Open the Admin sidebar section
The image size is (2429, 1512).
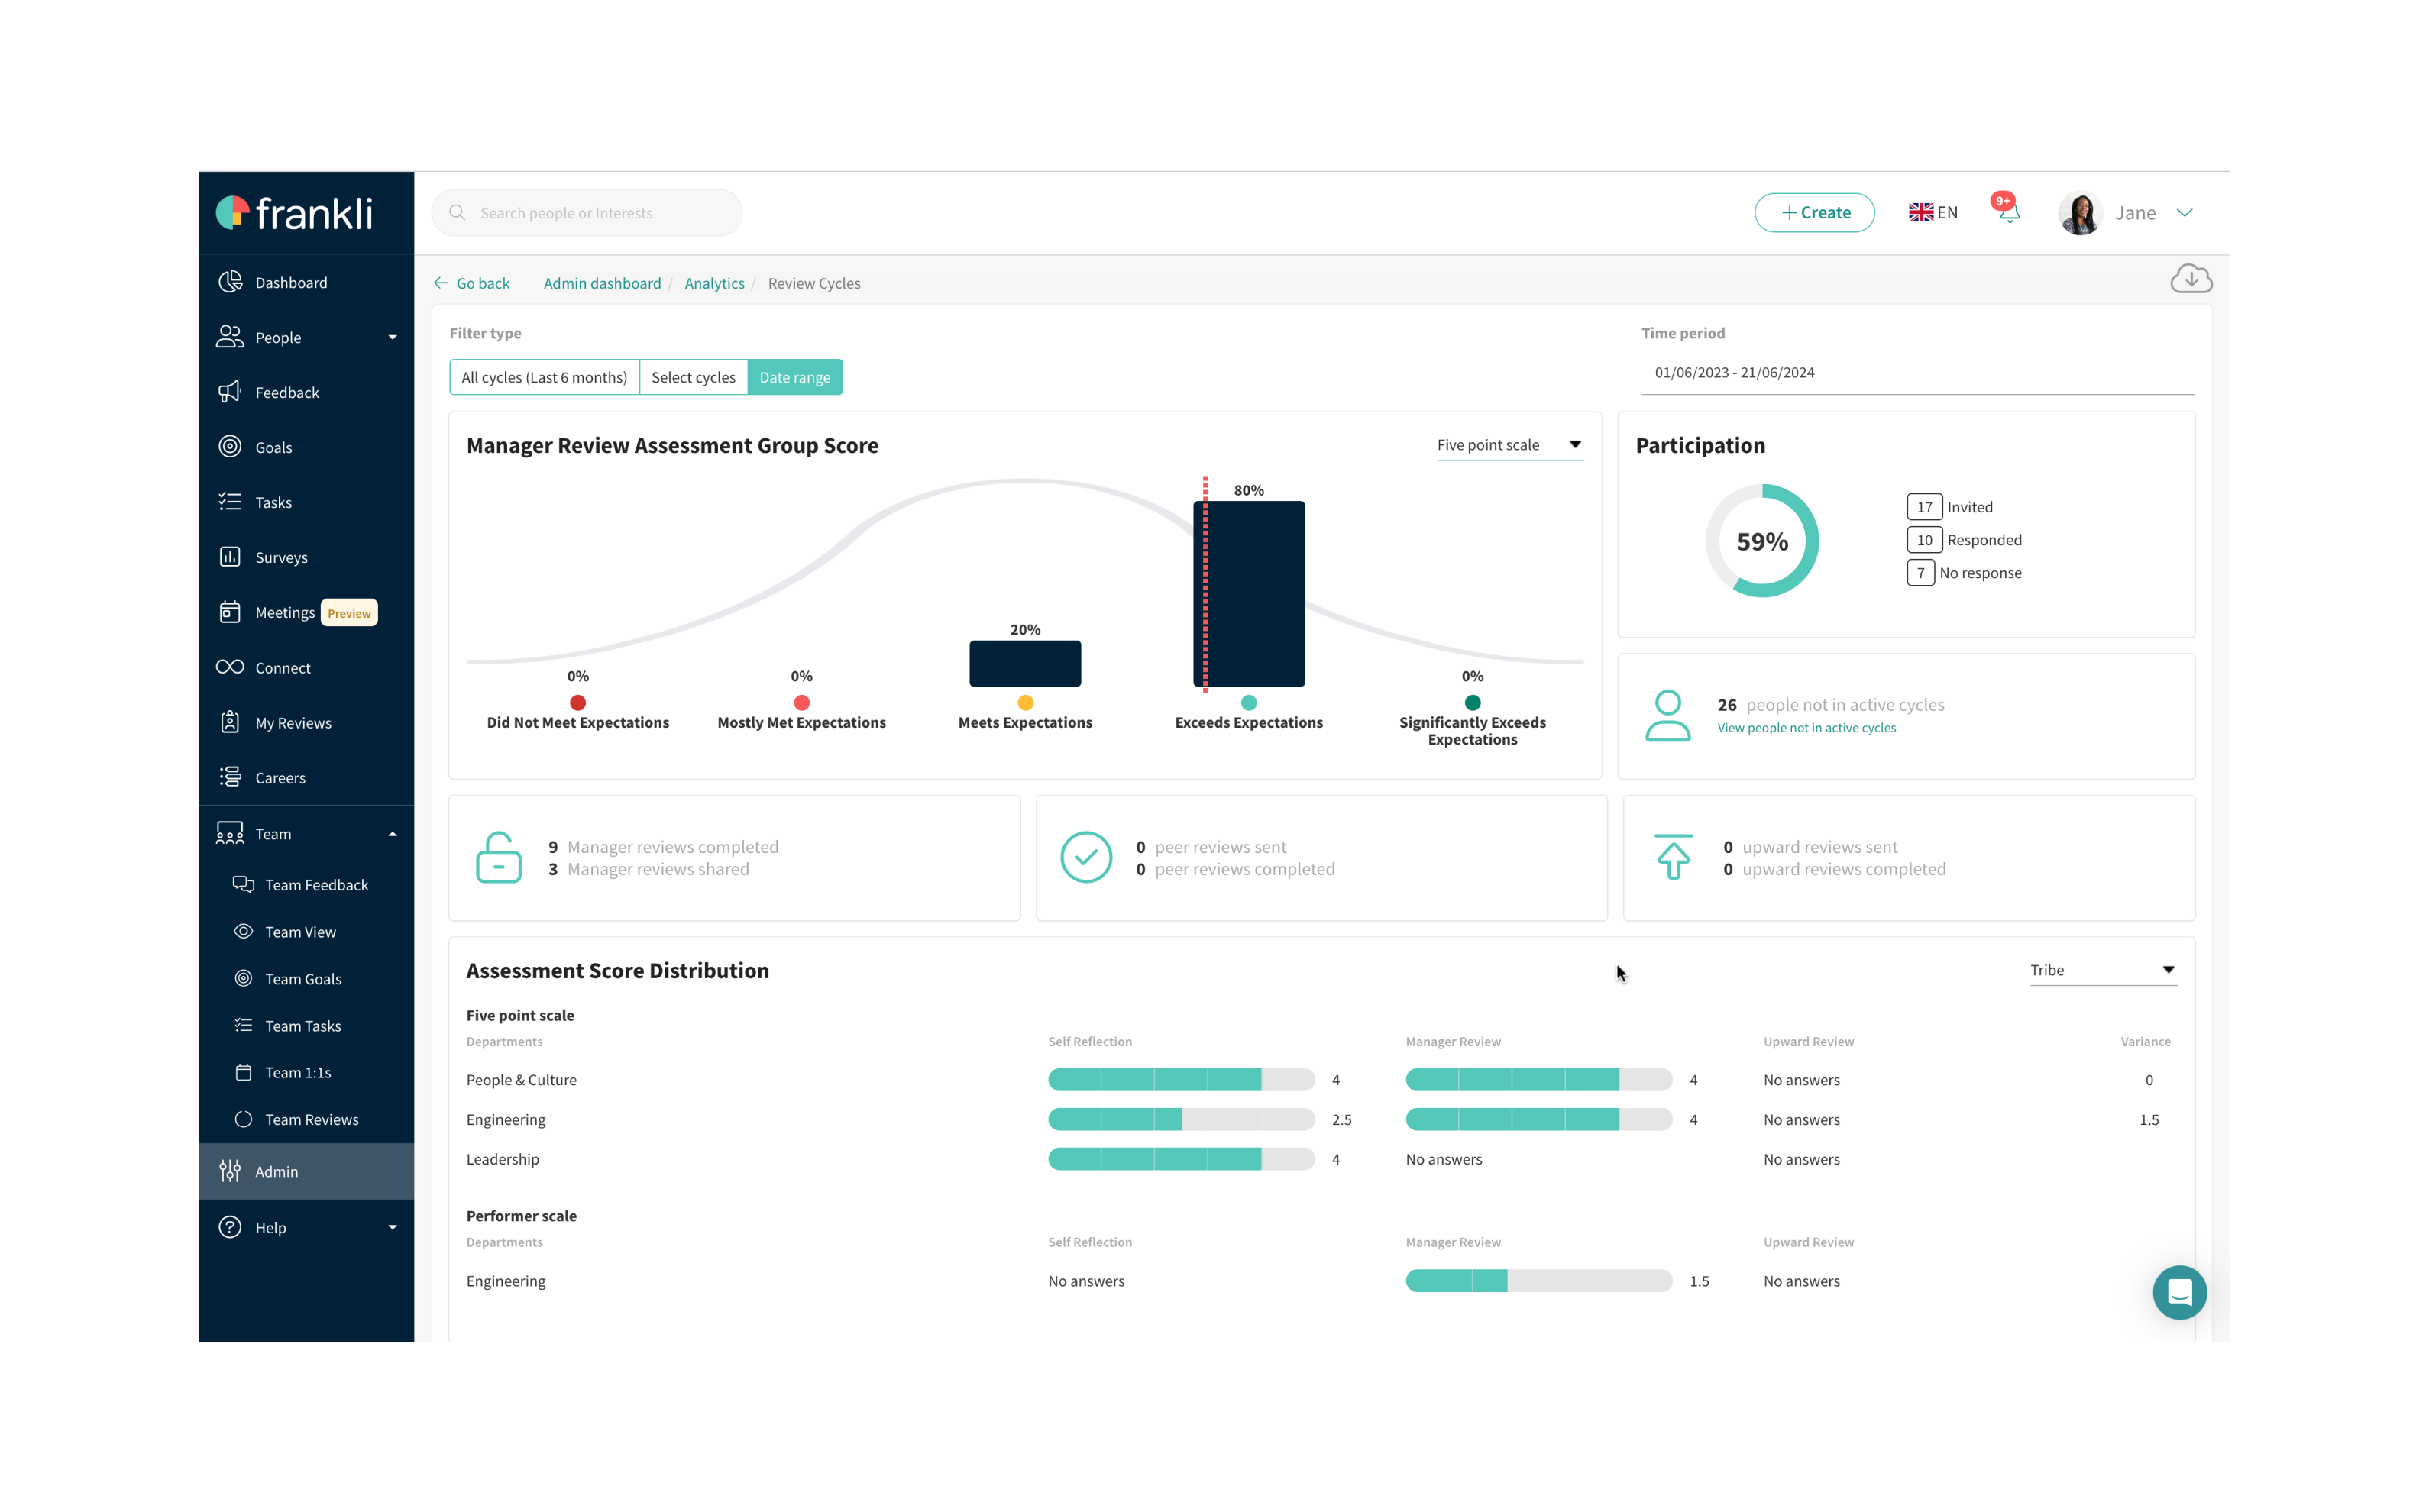(x=276, y=1171)
